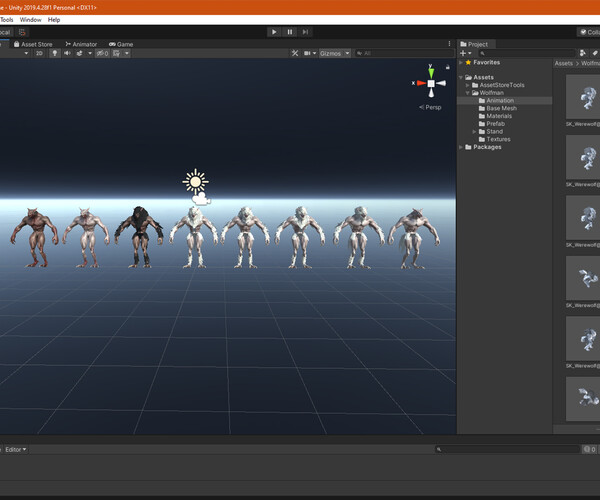Advance one frame with the Step button
The height and width of the screenshot is (500, 600).
pos(305,32)
